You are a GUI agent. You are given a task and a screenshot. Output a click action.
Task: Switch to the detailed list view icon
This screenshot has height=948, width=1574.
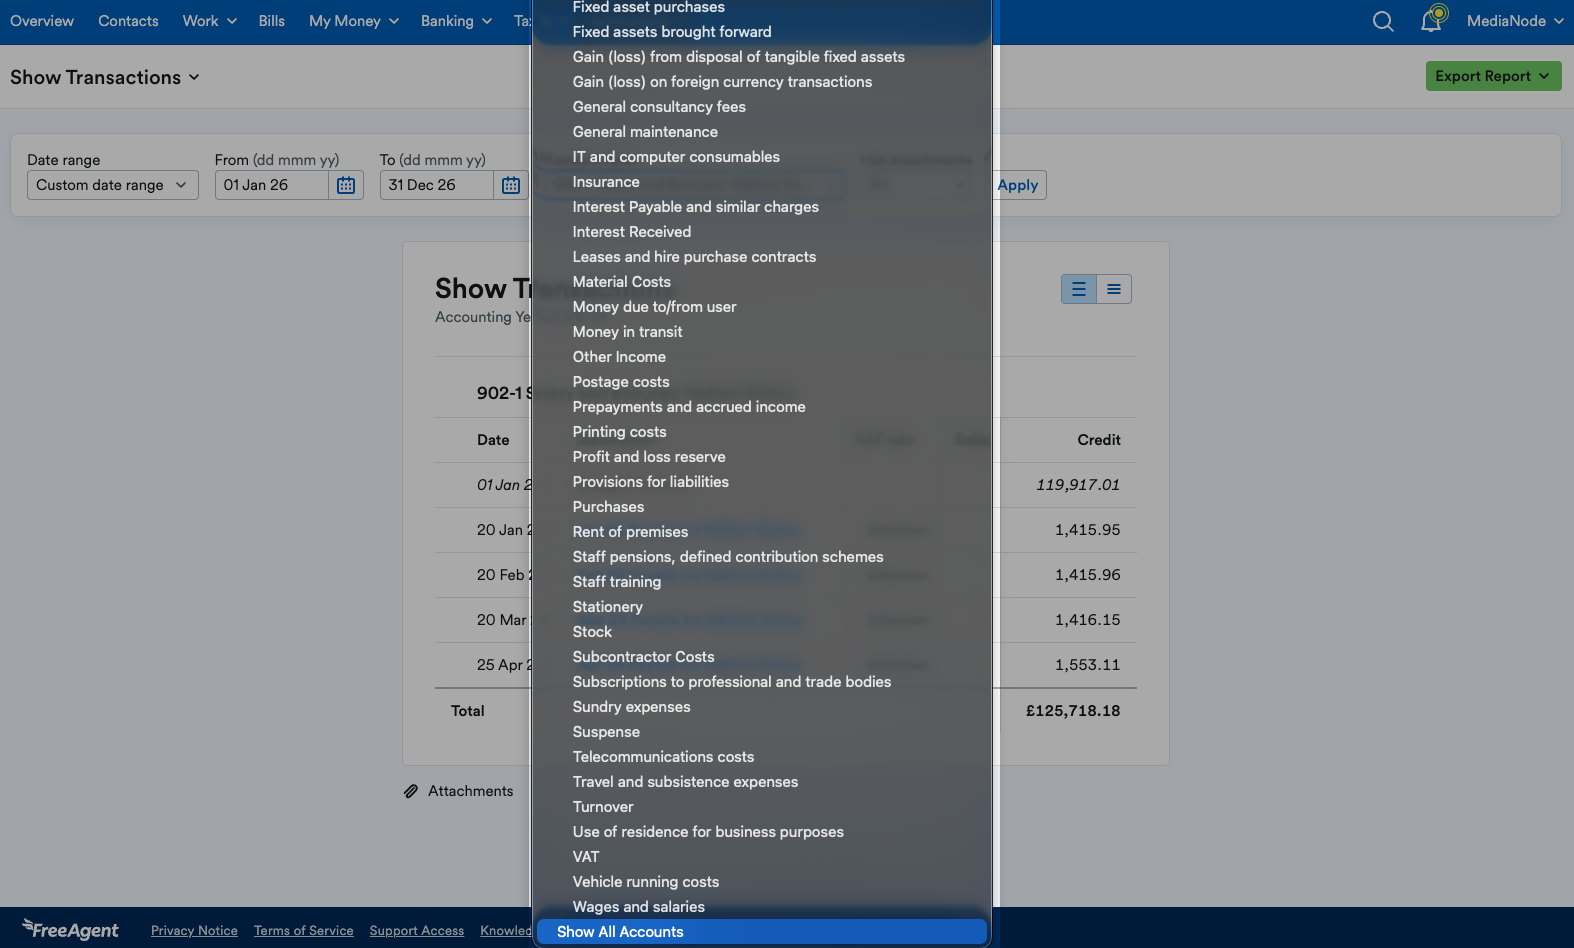tap(1079, 289)
